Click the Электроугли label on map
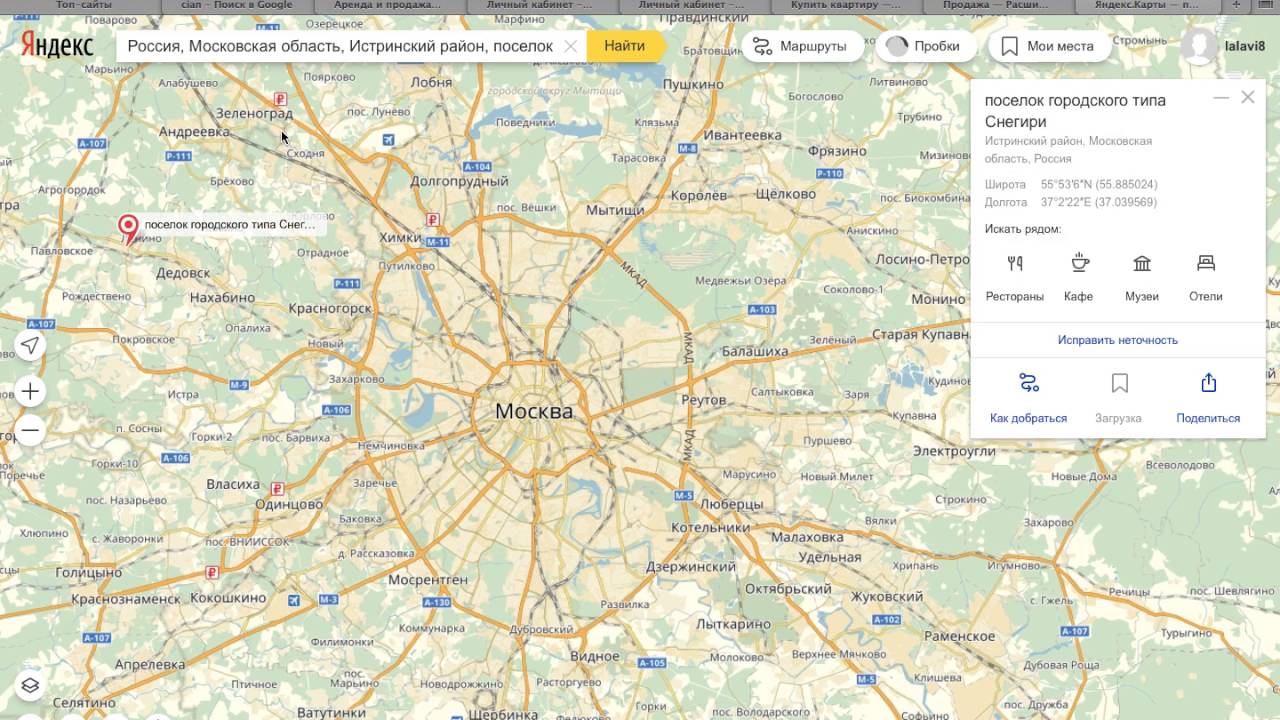1280x720 pixels. pos(954,451)
